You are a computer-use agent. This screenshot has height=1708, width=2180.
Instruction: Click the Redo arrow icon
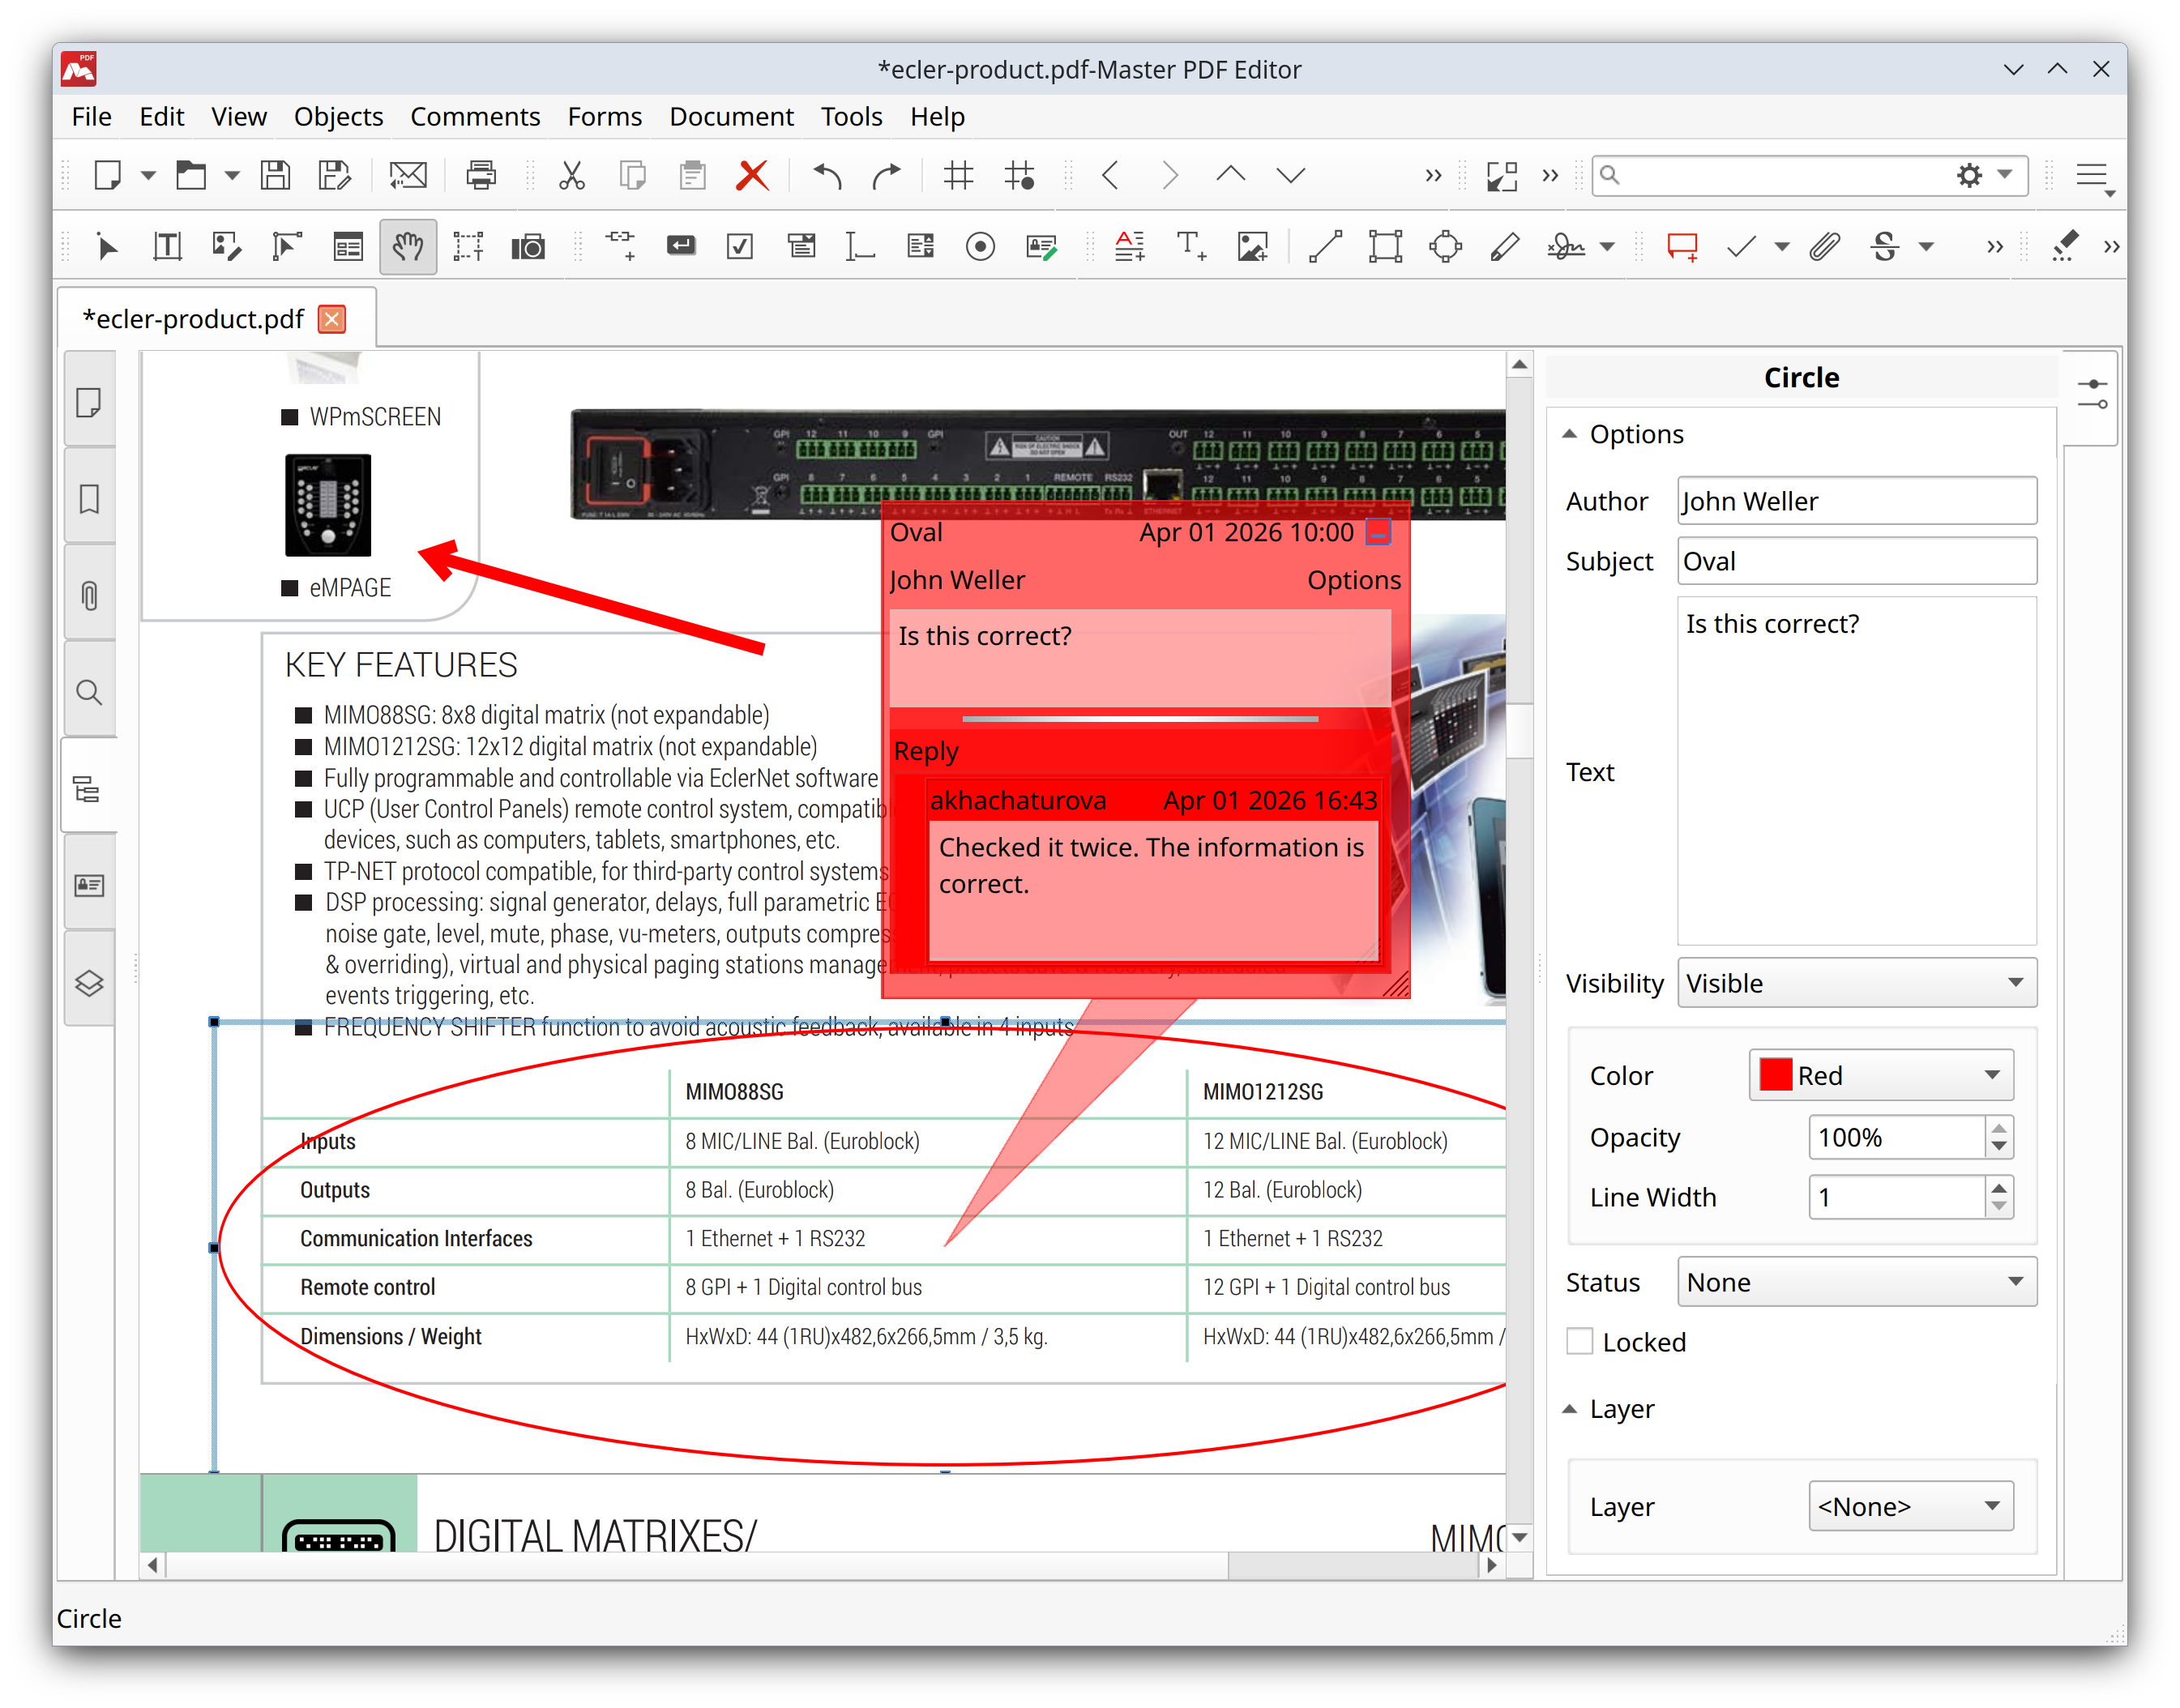(x=886, y=175)
